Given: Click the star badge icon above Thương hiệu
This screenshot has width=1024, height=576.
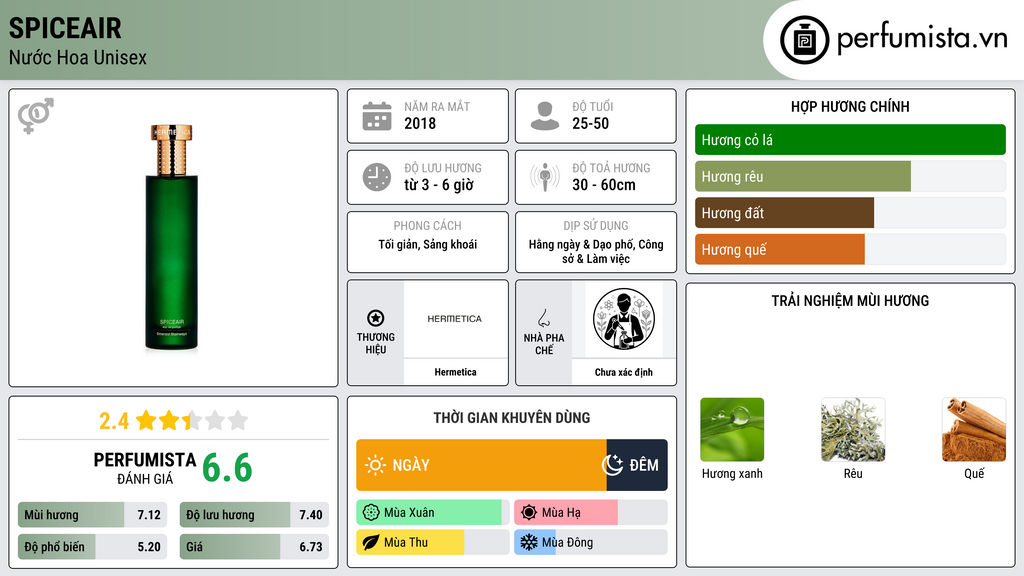Looking at the screenshot, I should [x=376, y=318].
